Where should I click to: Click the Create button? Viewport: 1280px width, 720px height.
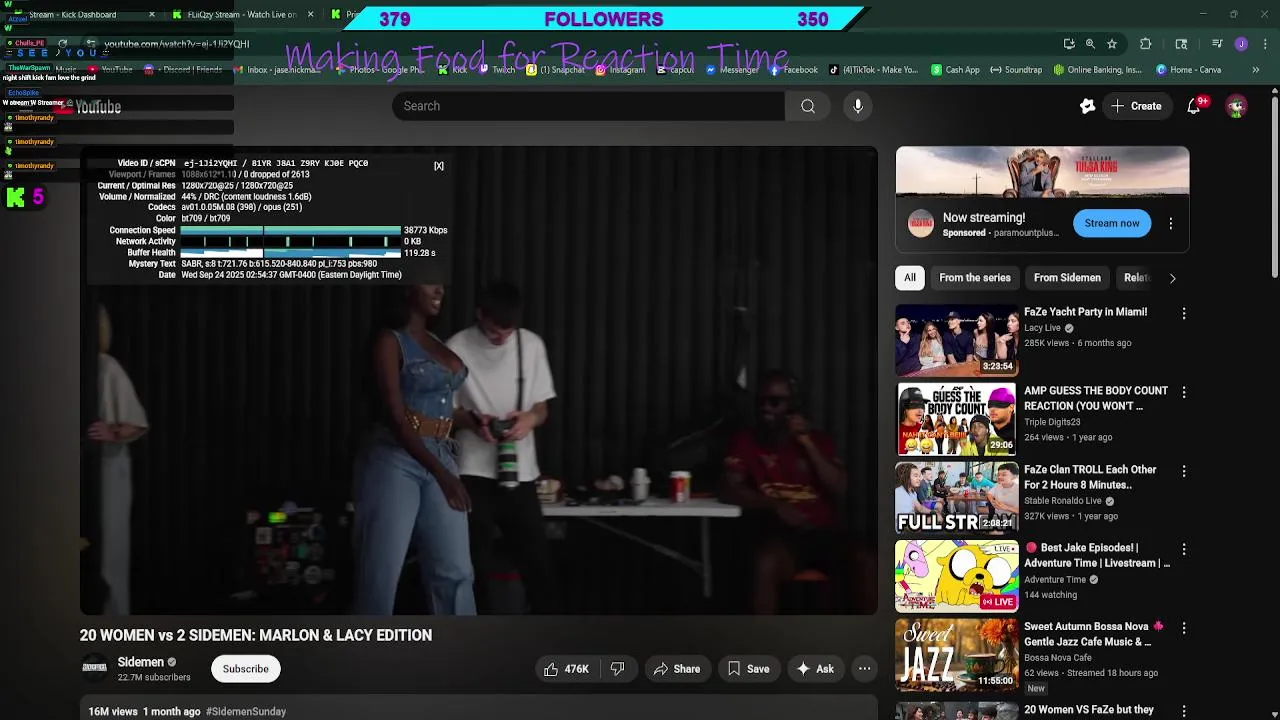pyautogui.click(x=1136, y=106)
